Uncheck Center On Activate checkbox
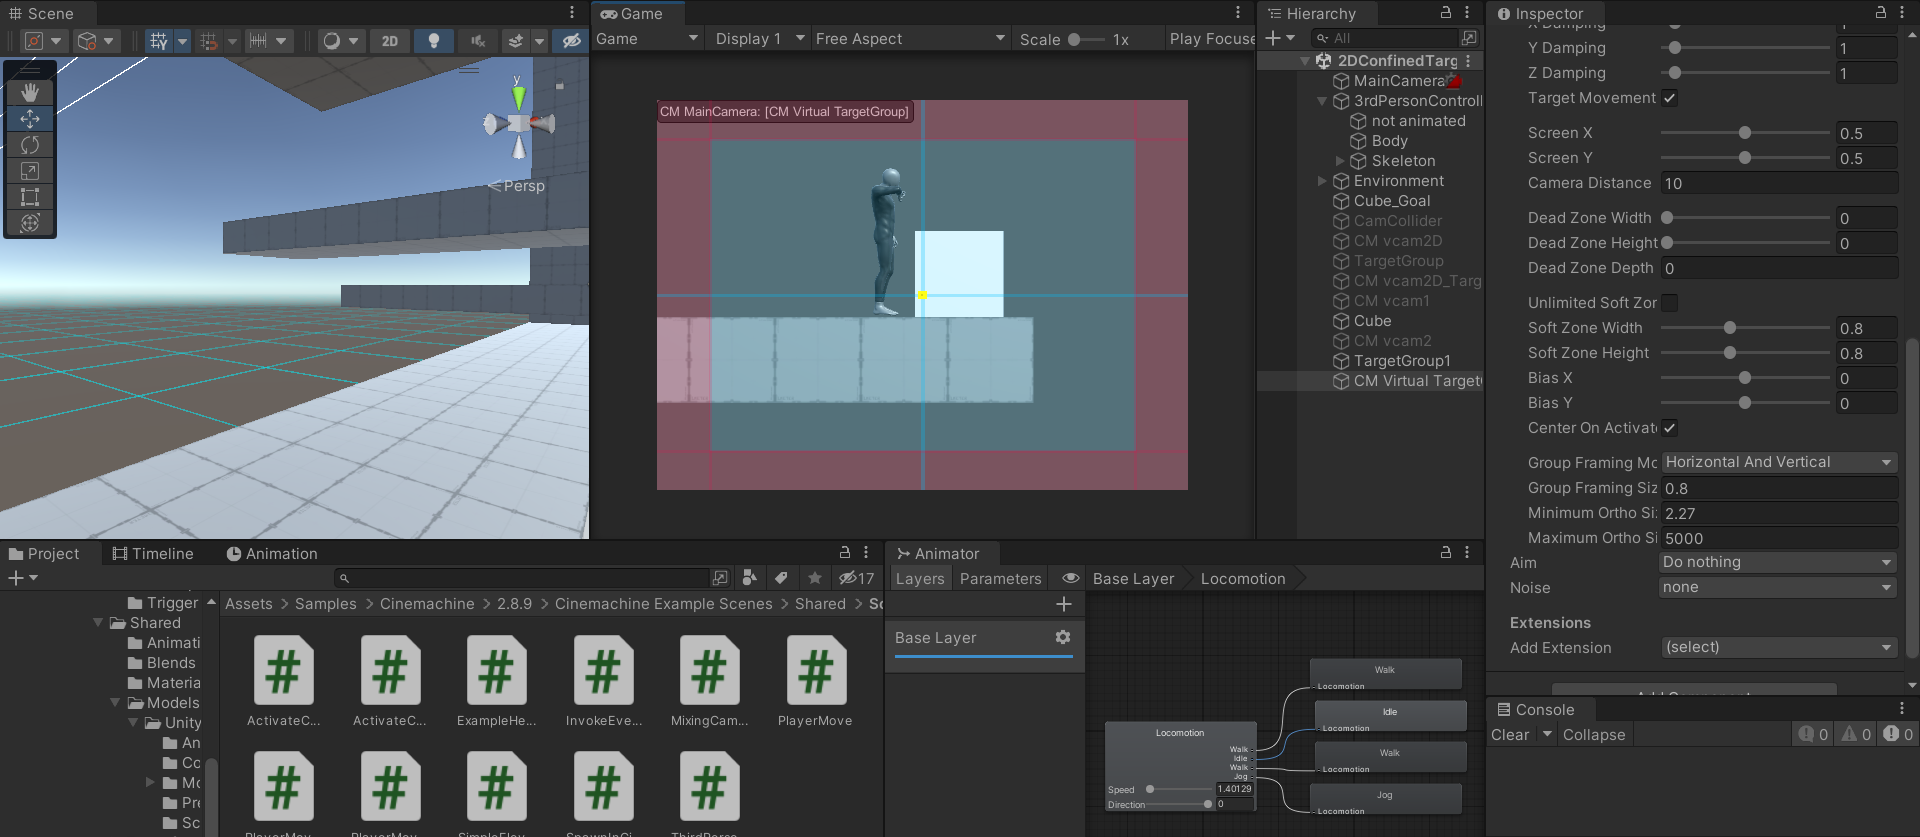The height and width of the screenshot is (837, 1920). (1670, 428)
